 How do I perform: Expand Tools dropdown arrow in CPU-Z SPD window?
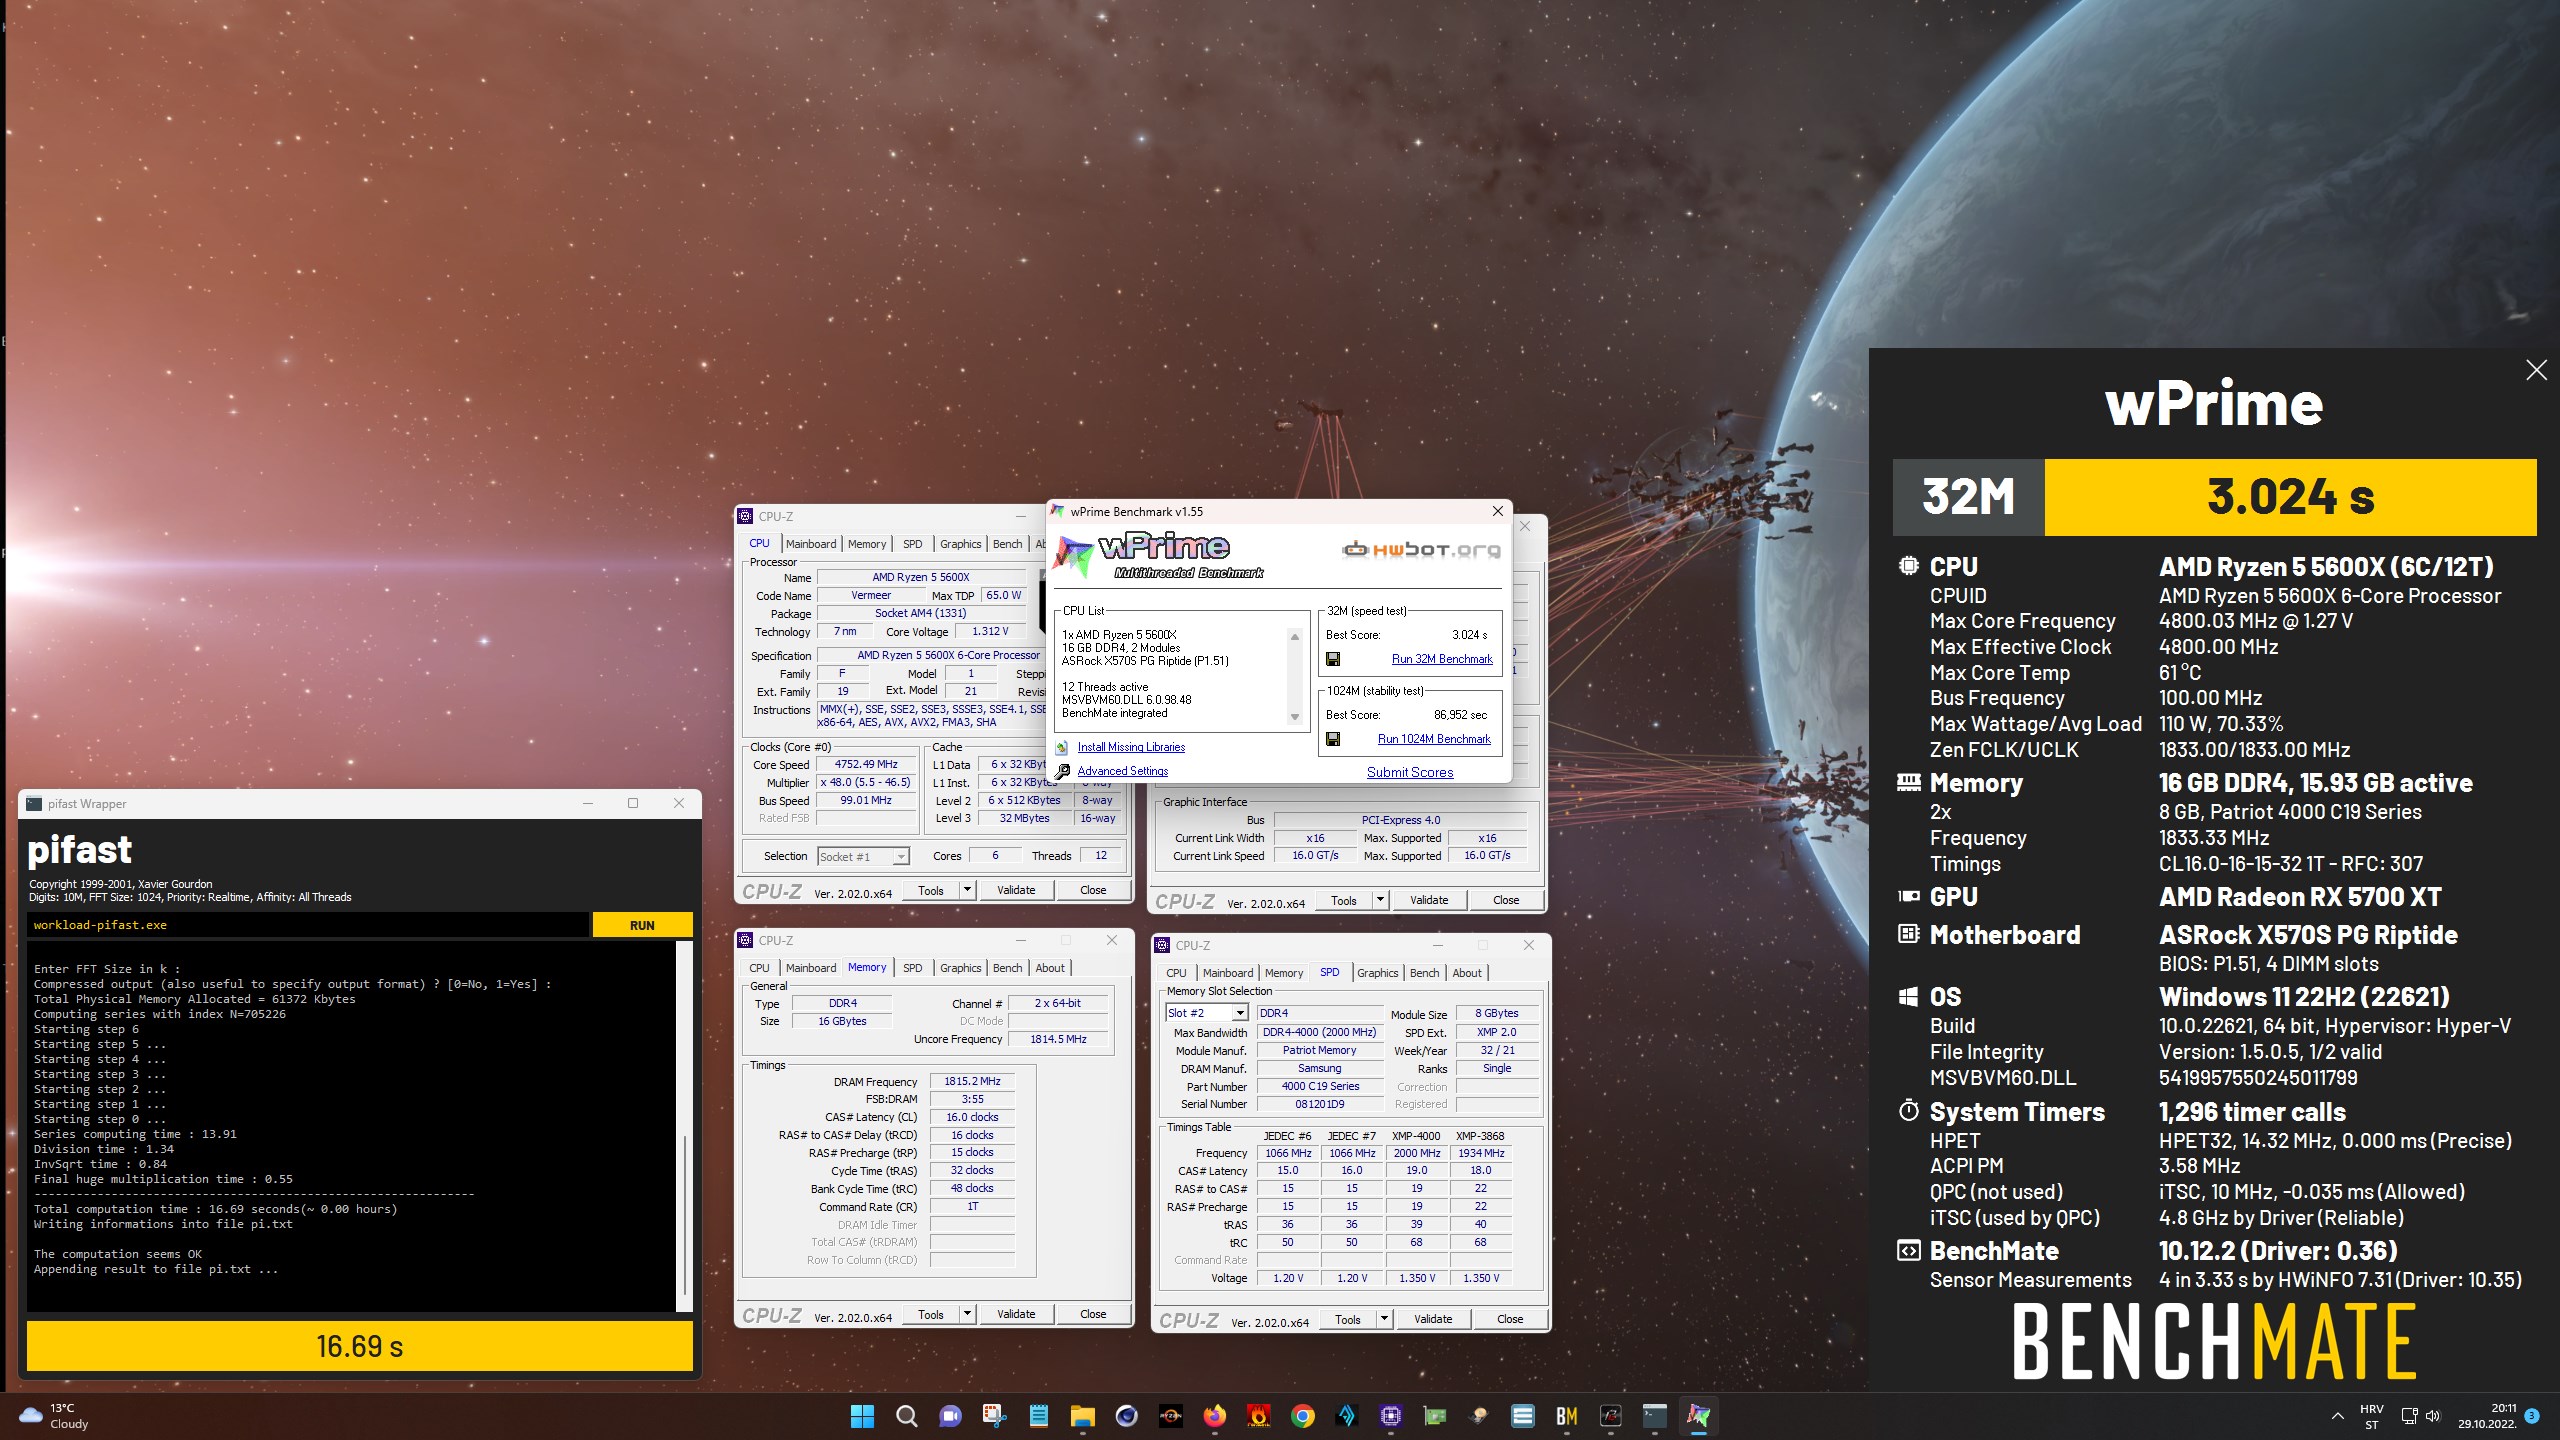(x=1384, y=1319)
